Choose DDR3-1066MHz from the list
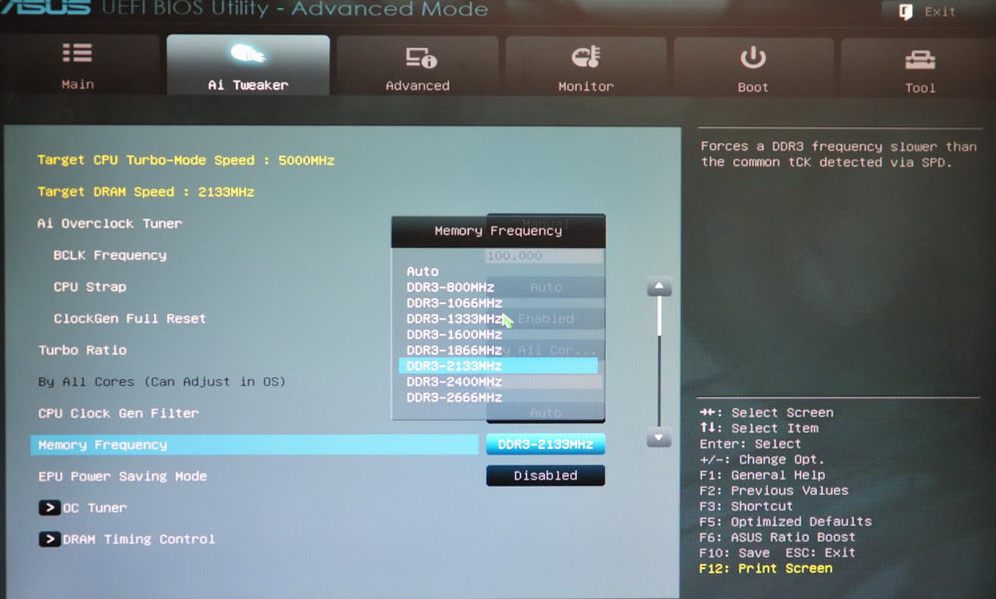The image size is (996, 599). (454, 303)
